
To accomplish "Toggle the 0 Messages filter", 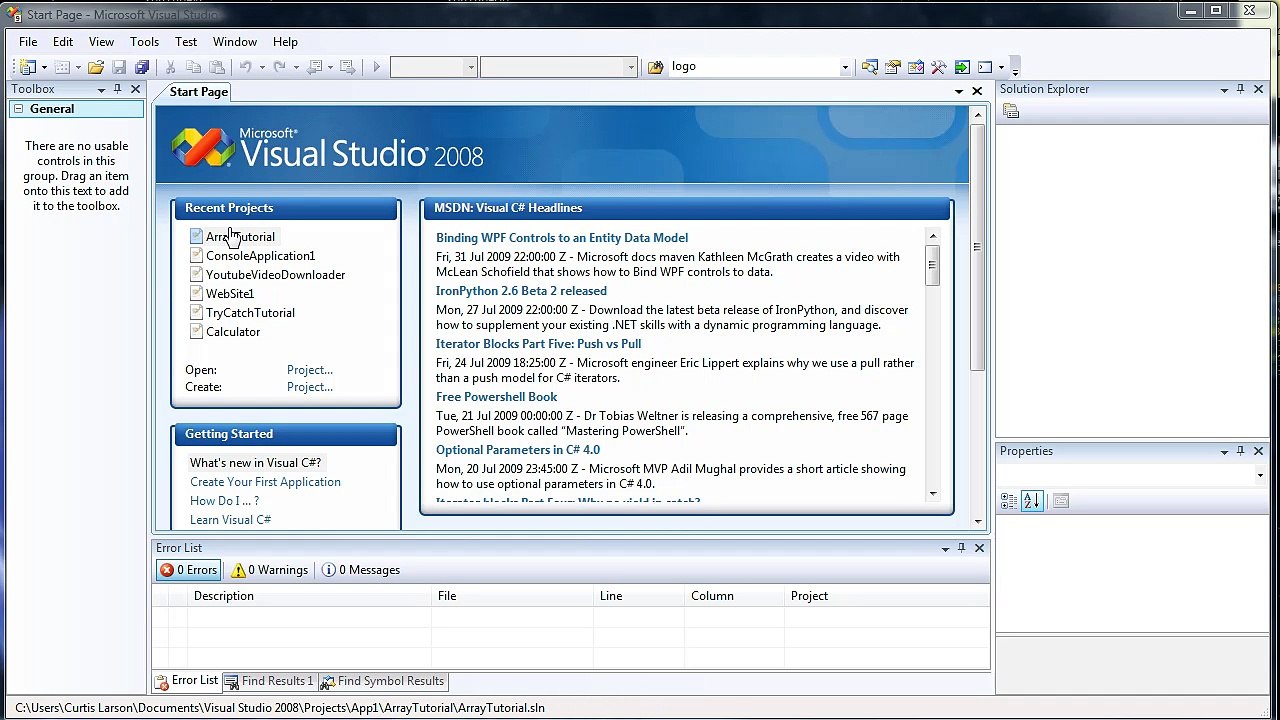I will (361, 570).
